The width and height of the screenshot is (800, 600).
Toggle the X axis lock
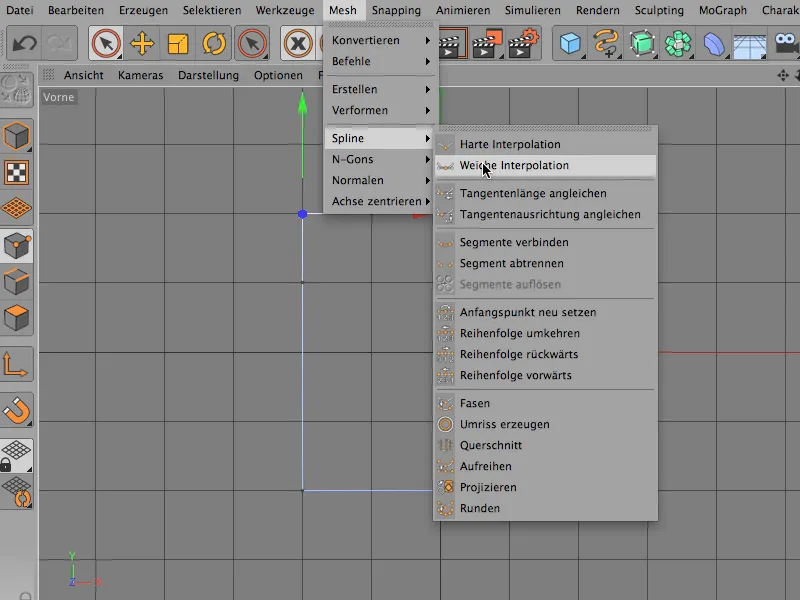click(298, 44)
